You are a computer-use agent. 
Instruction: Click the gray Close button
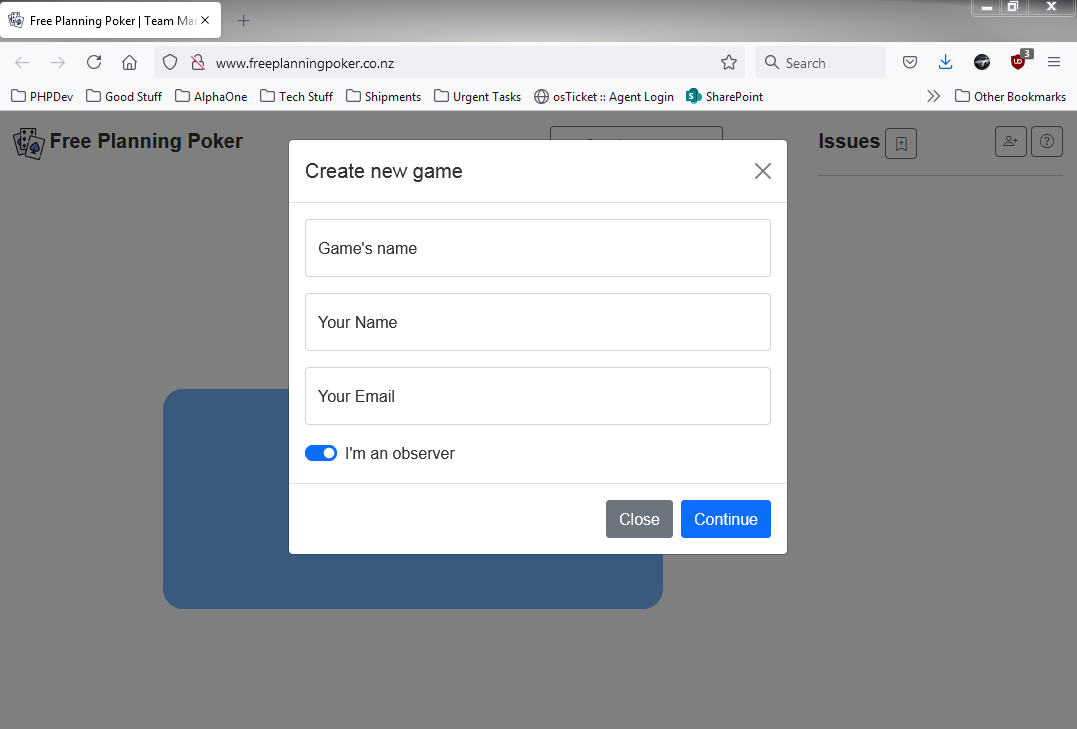pyautogui.click(x=639, y=519)
